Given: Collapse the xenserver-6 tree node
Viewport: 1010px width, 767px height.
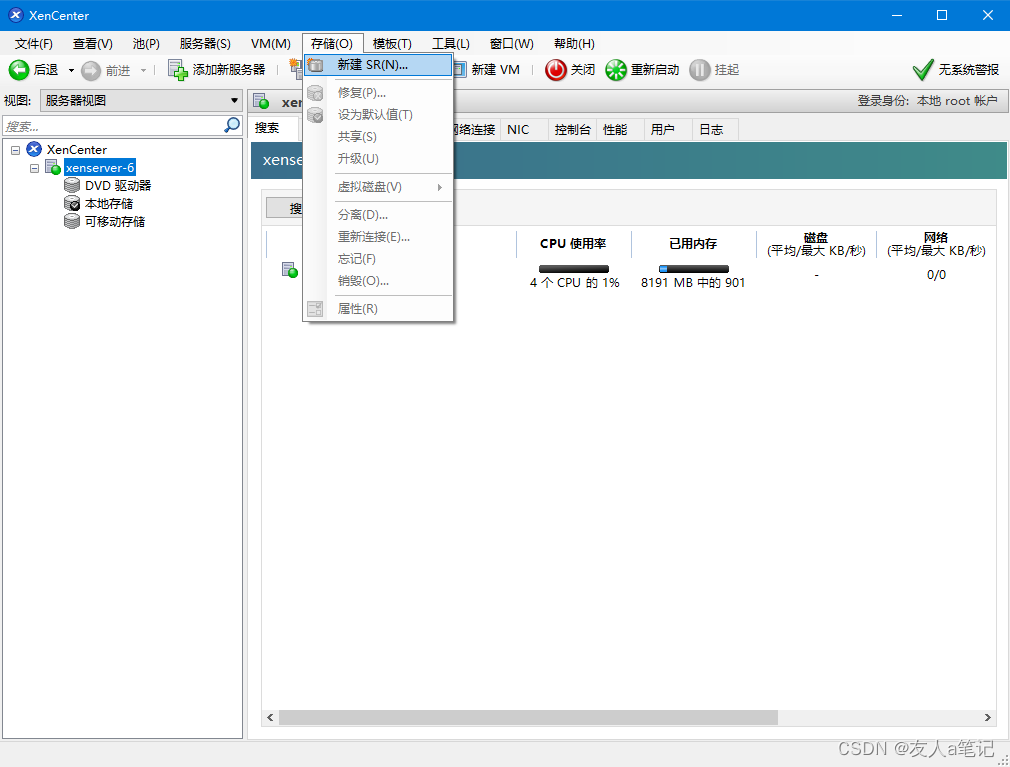Looking at the screenshot, I should 35,168.
